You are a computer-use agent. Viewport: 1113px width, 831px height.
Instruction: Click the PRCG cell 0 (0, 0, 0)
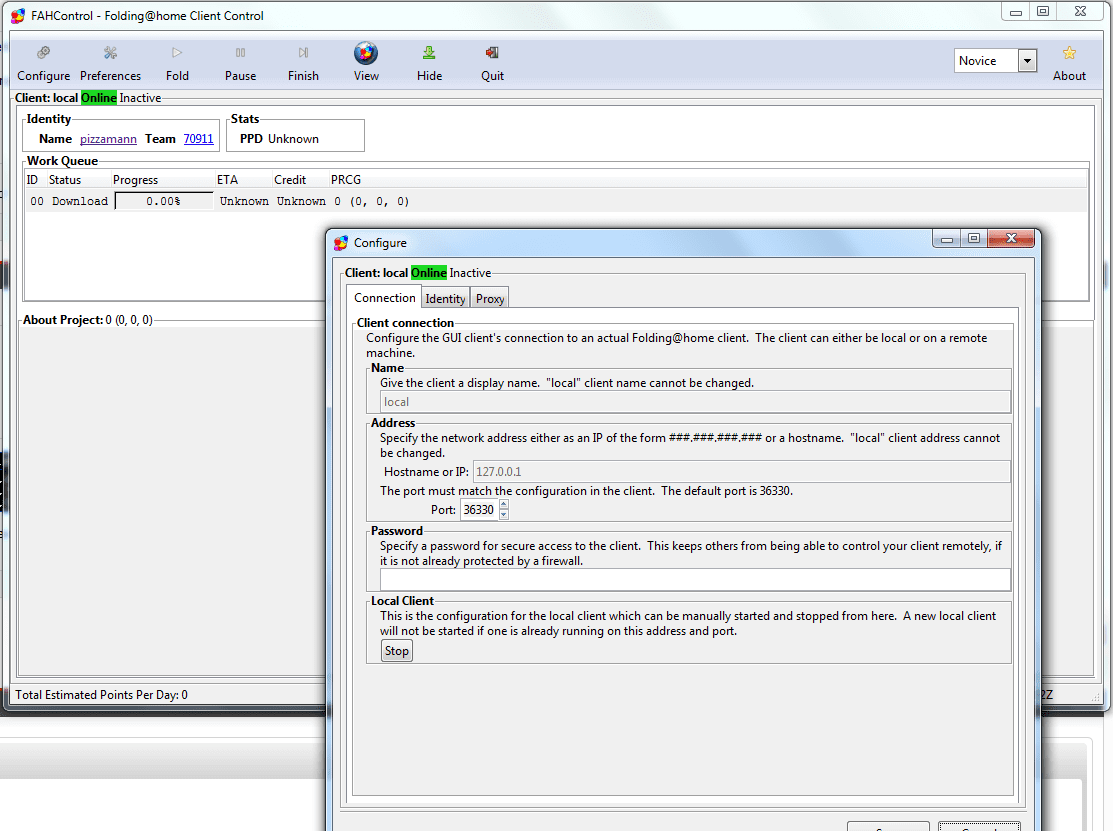click(x=371, y=202)
